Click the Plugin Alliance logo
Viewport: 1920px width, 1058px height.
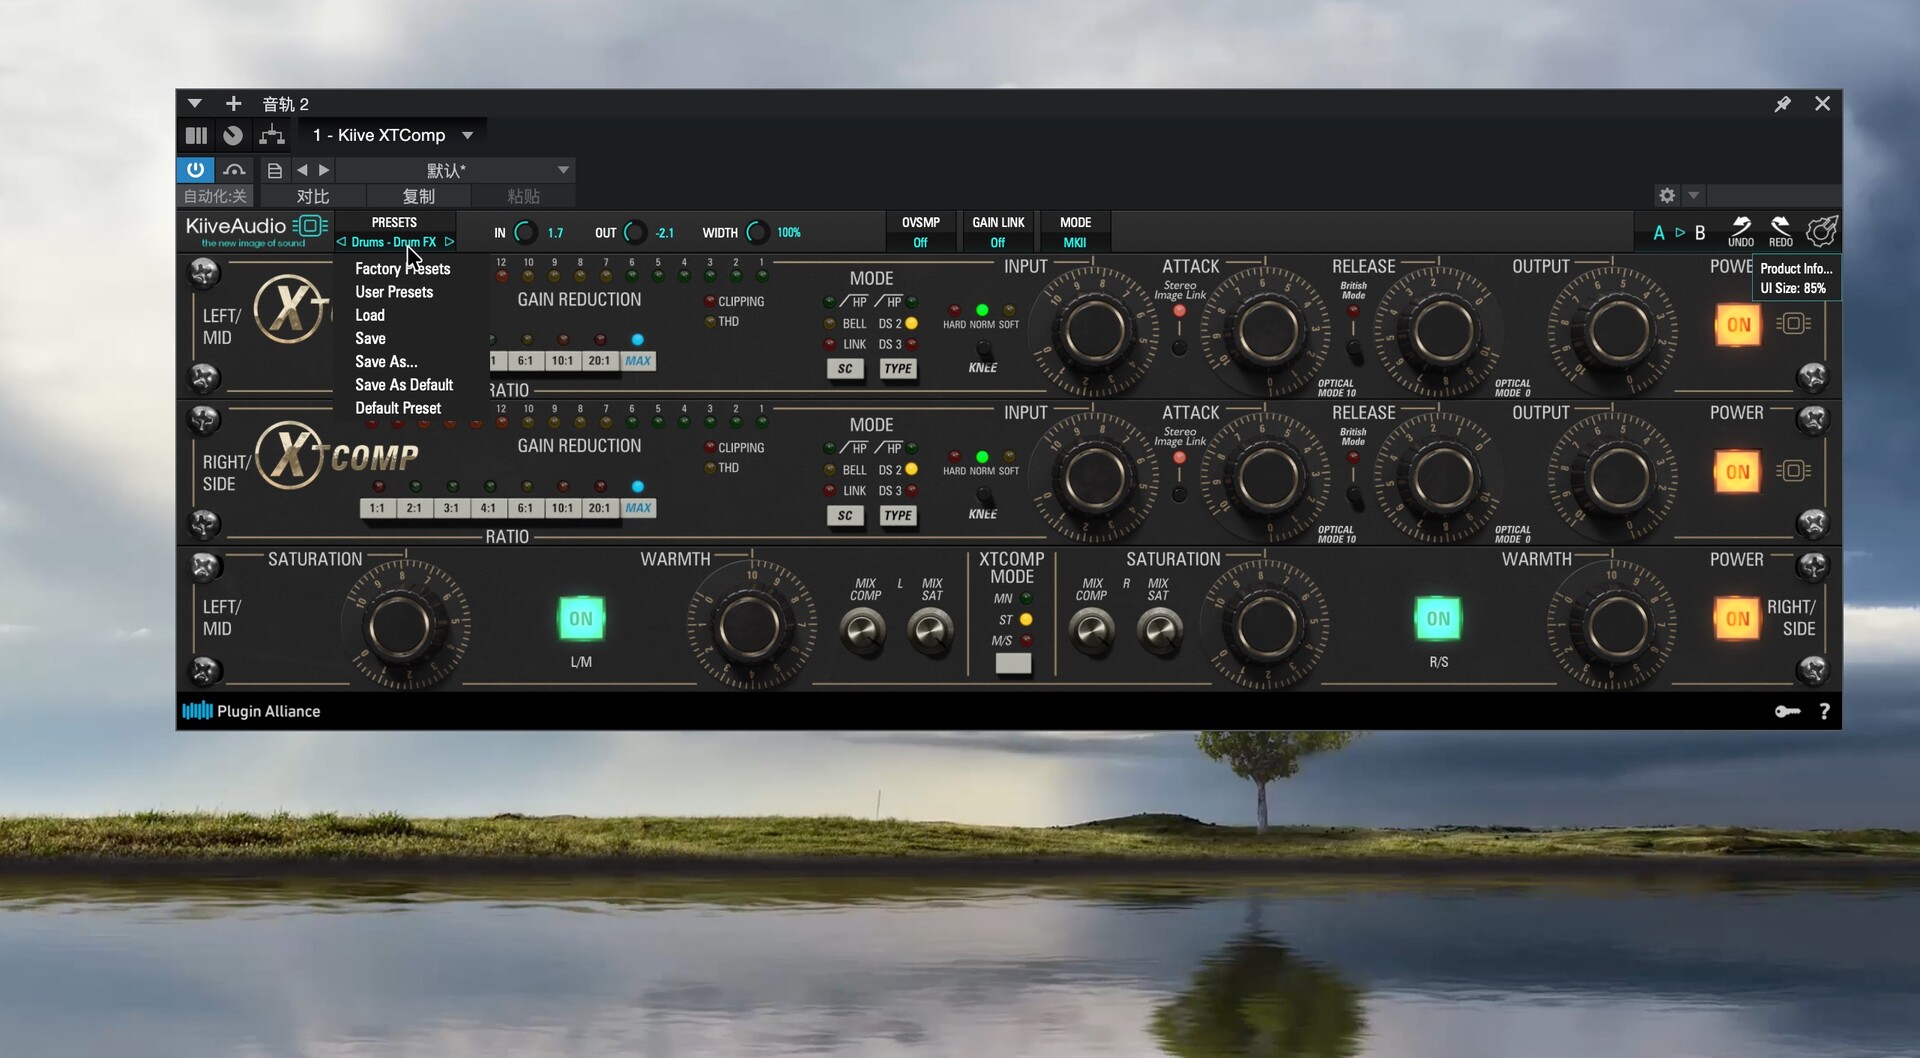[x=251, y=711]
